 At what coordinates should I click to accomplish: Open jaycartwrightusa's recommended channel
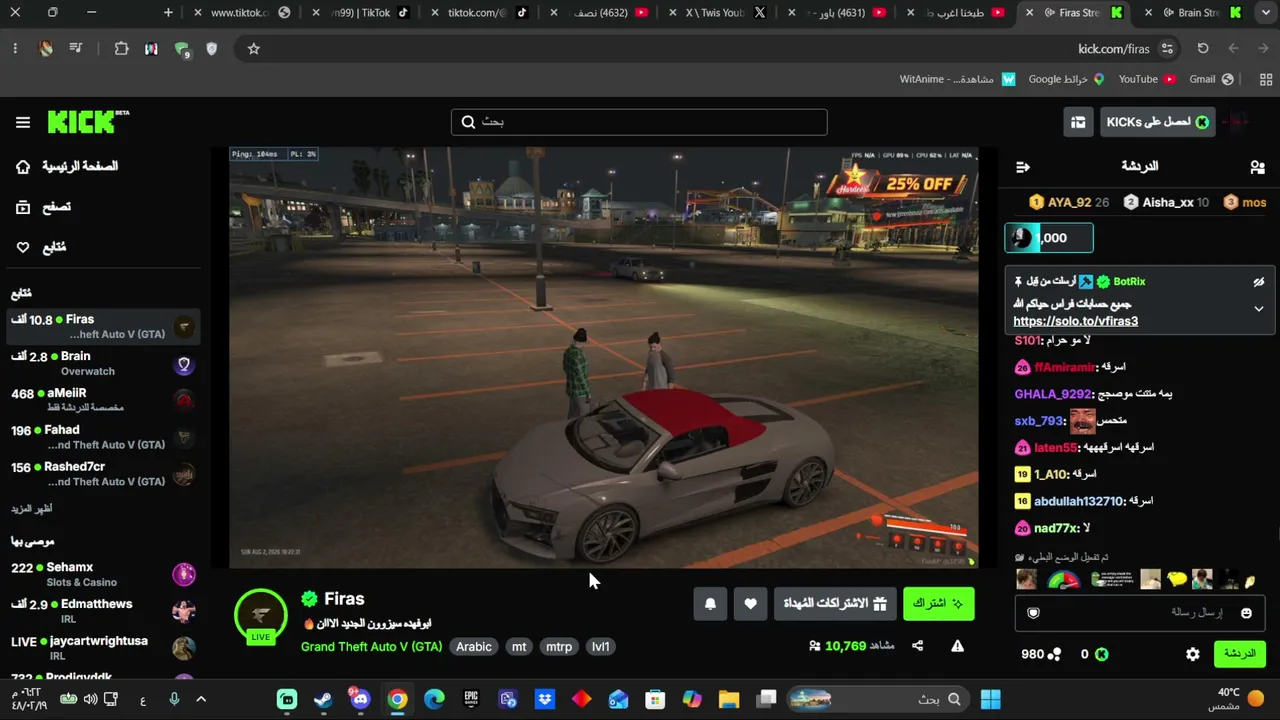pyautogui.click(x=104, y=648)
